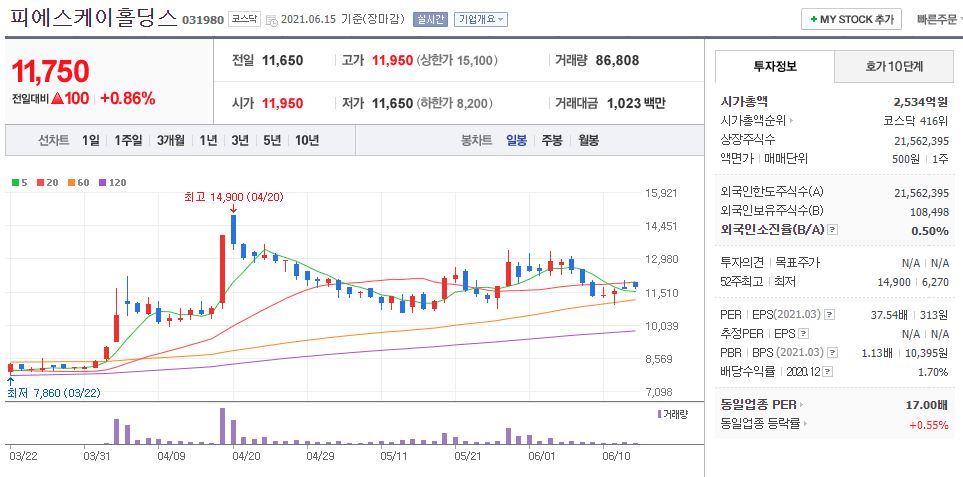The image size is (963, 477).
Task: Open the 빠른주문 dropdown
Action: tap(938, 20)
